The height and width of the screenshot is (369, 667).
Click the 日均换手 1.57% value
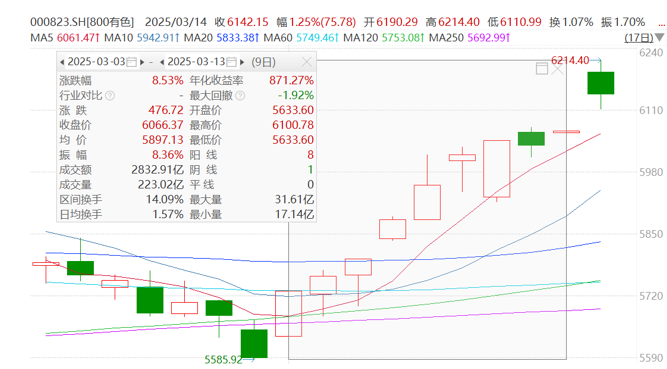tap(168, 215)
